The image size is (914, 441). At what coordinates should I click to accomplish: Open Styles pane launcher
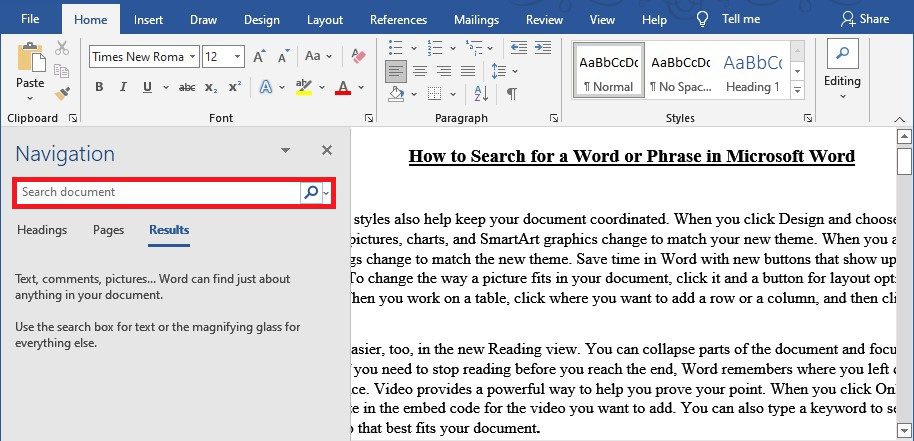point(808,118)
